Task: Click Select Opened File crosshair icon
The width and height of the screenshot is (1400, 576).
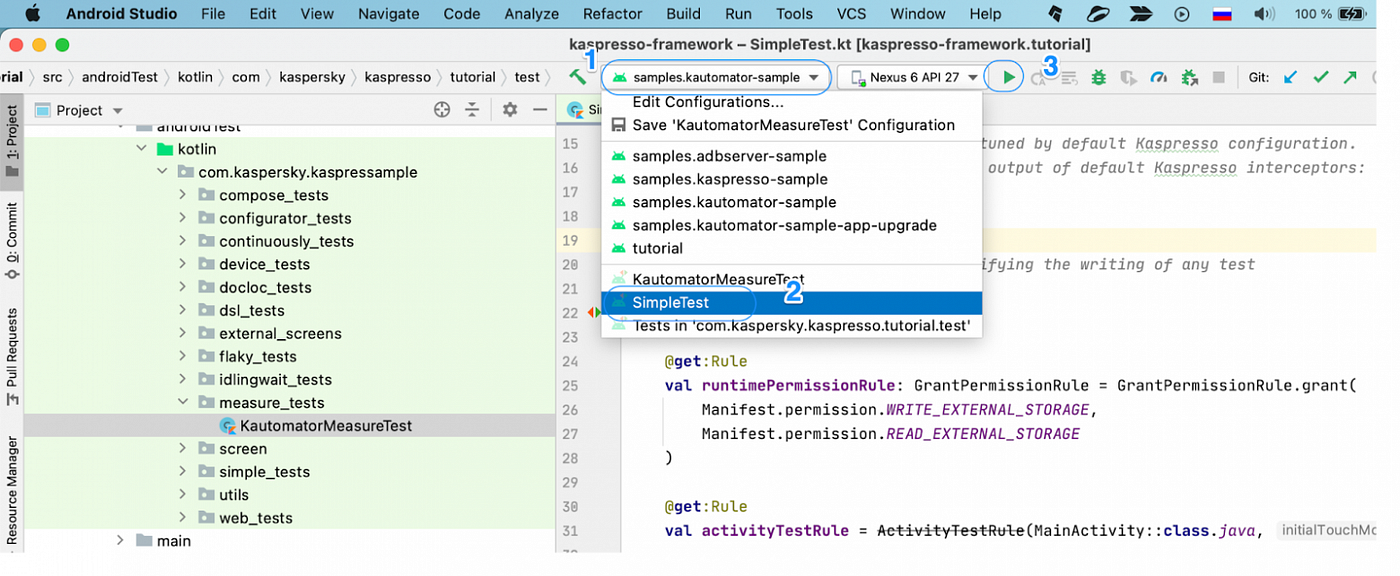Action: click(442, 110)
